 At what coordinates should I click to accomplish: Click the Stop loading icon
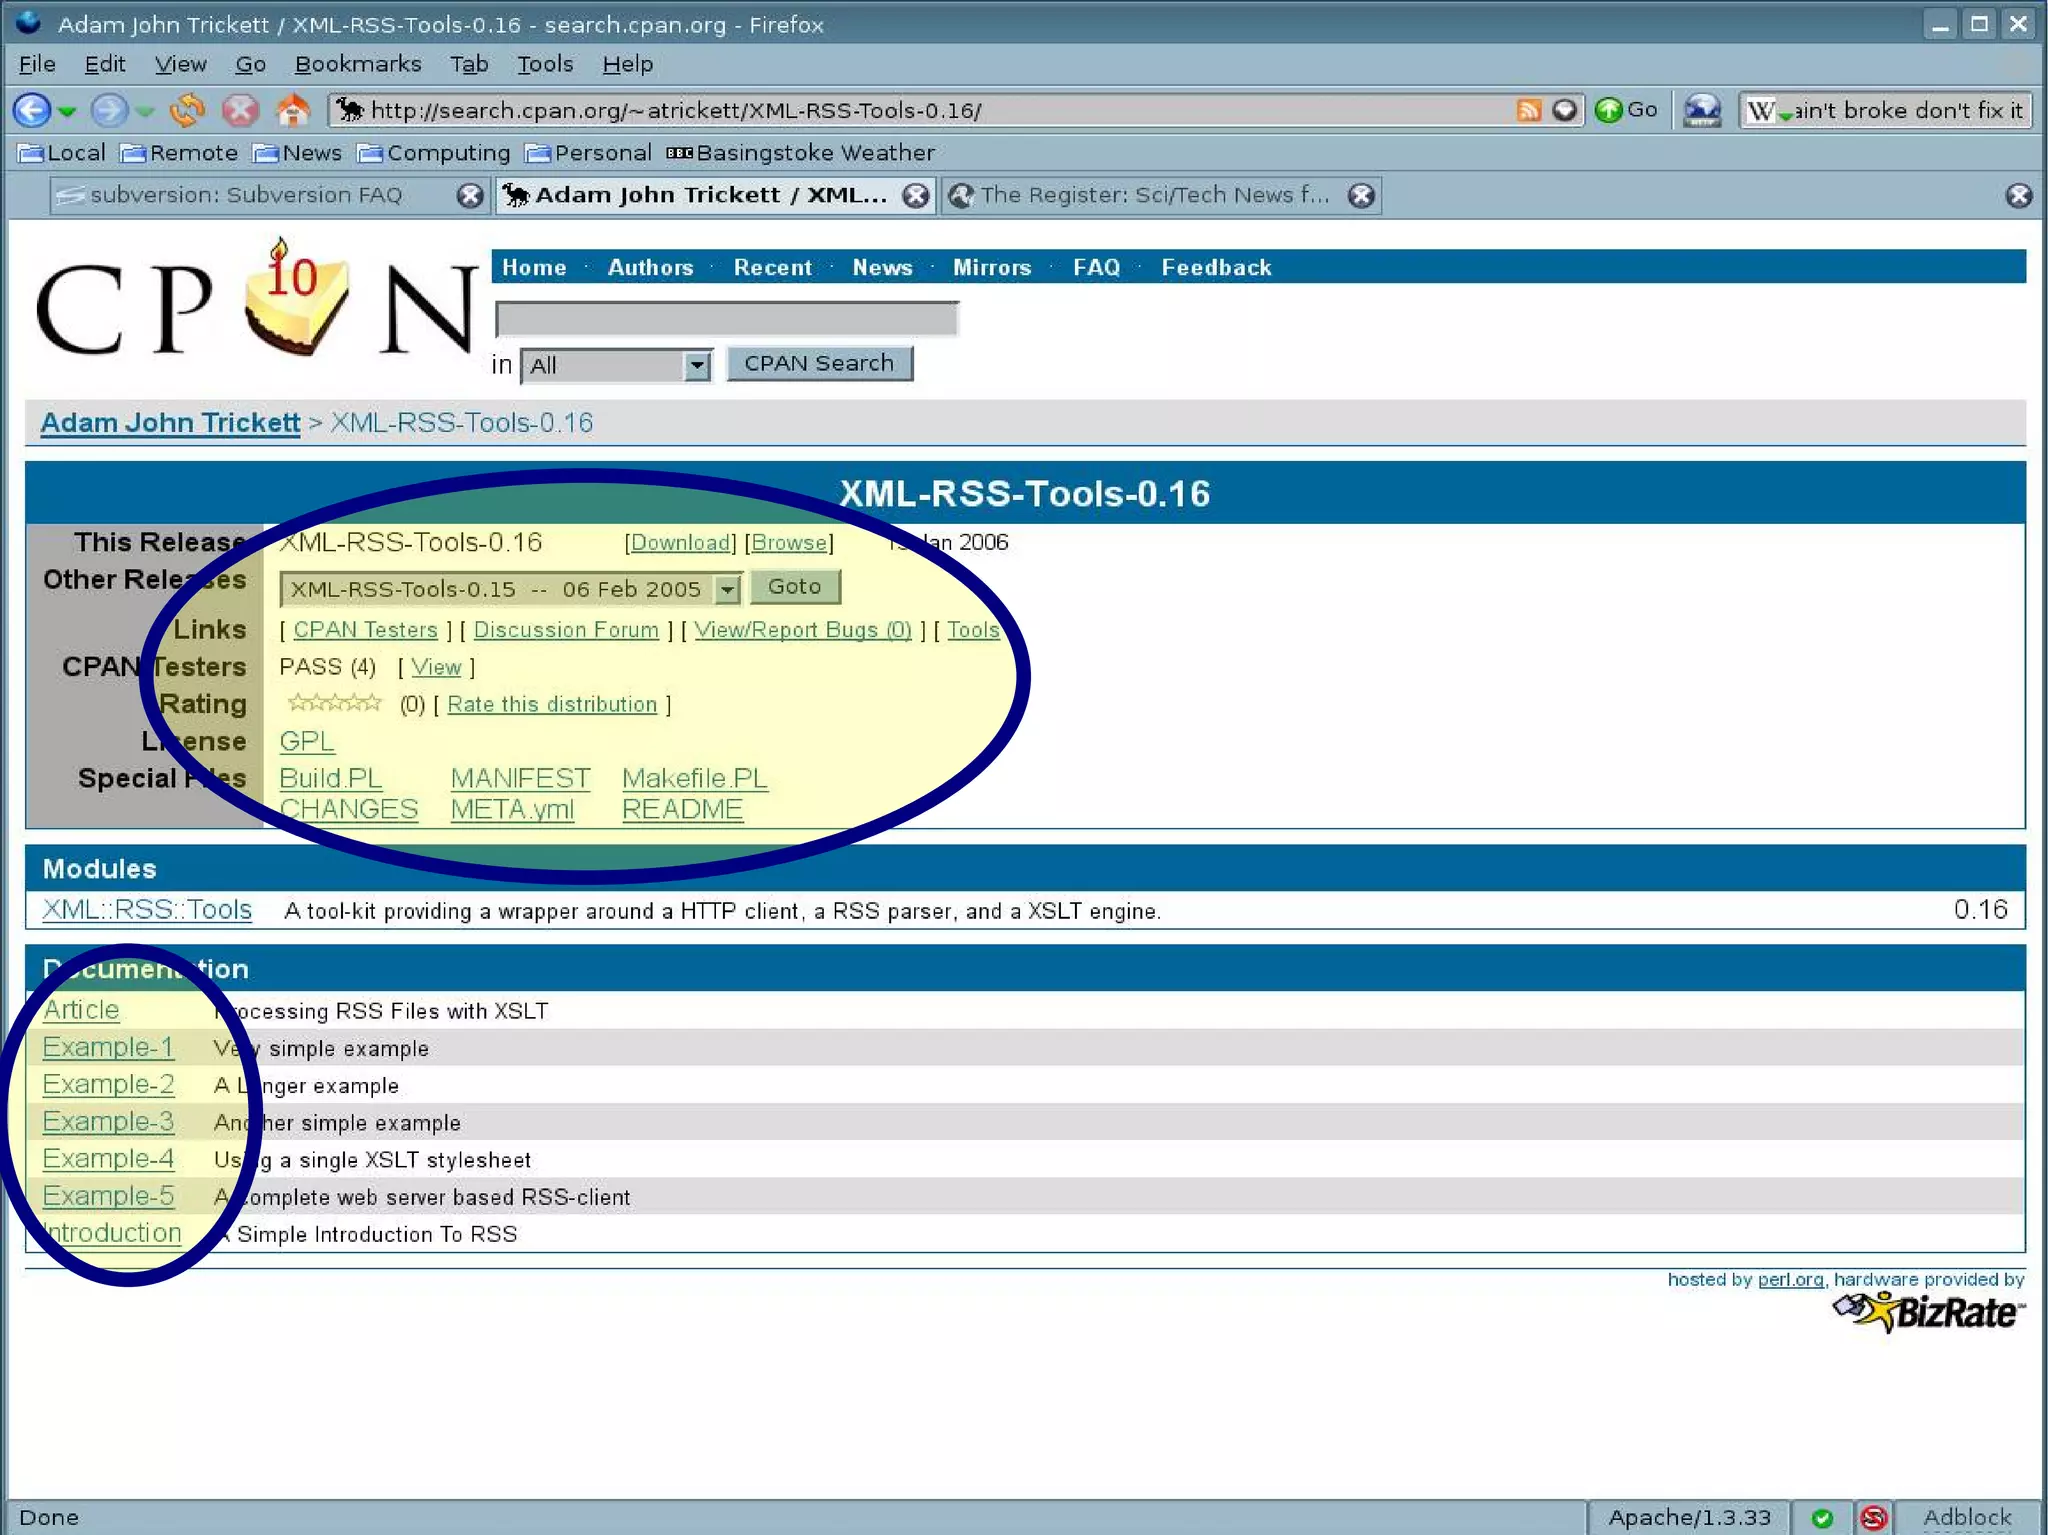point(240,110)
